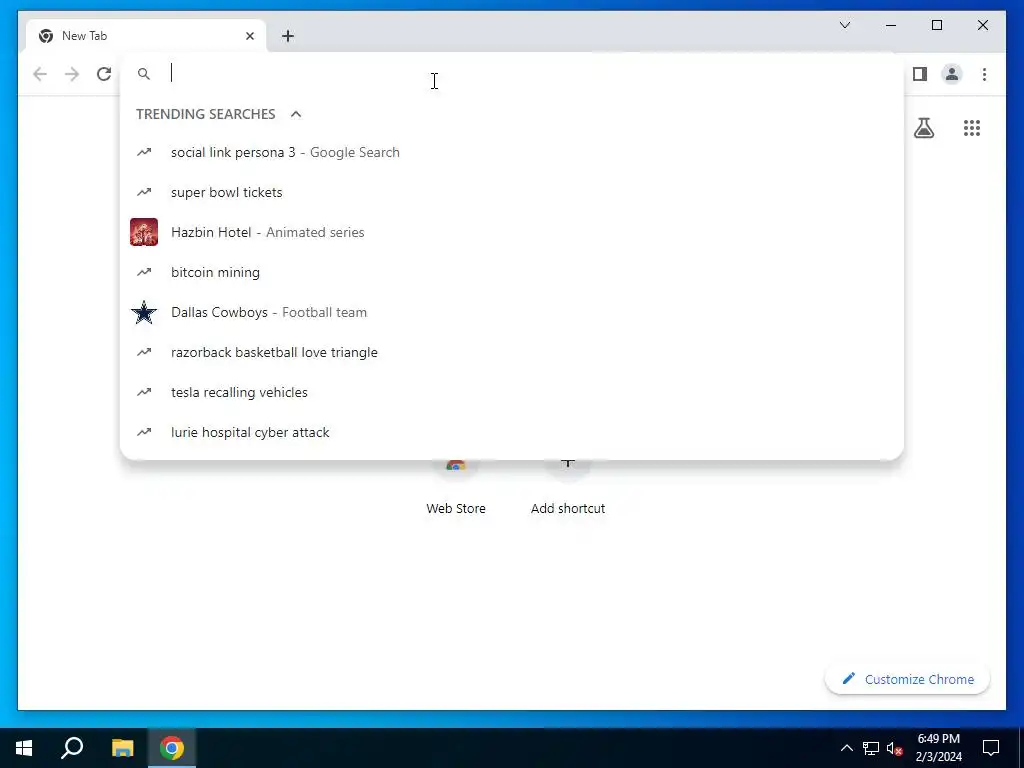Viewport: 1024px width, 768px height.
Task: Open a new browser tab
Action: point(288,36)
